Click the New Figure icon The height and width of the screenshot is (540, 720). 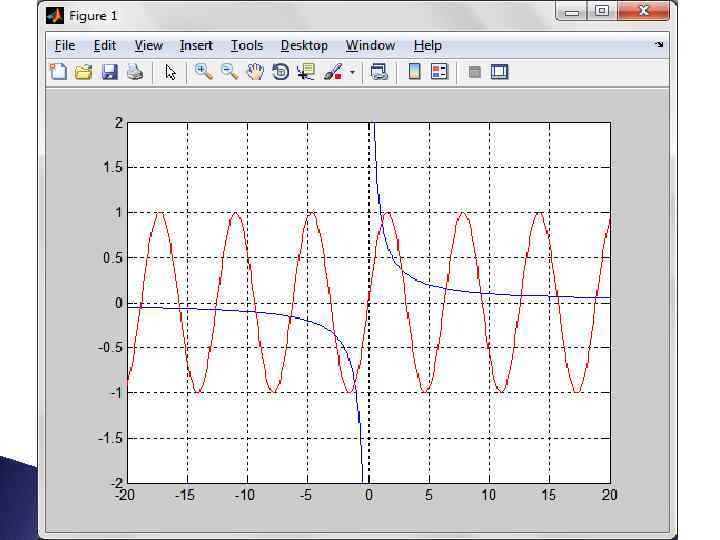(58, 72)
